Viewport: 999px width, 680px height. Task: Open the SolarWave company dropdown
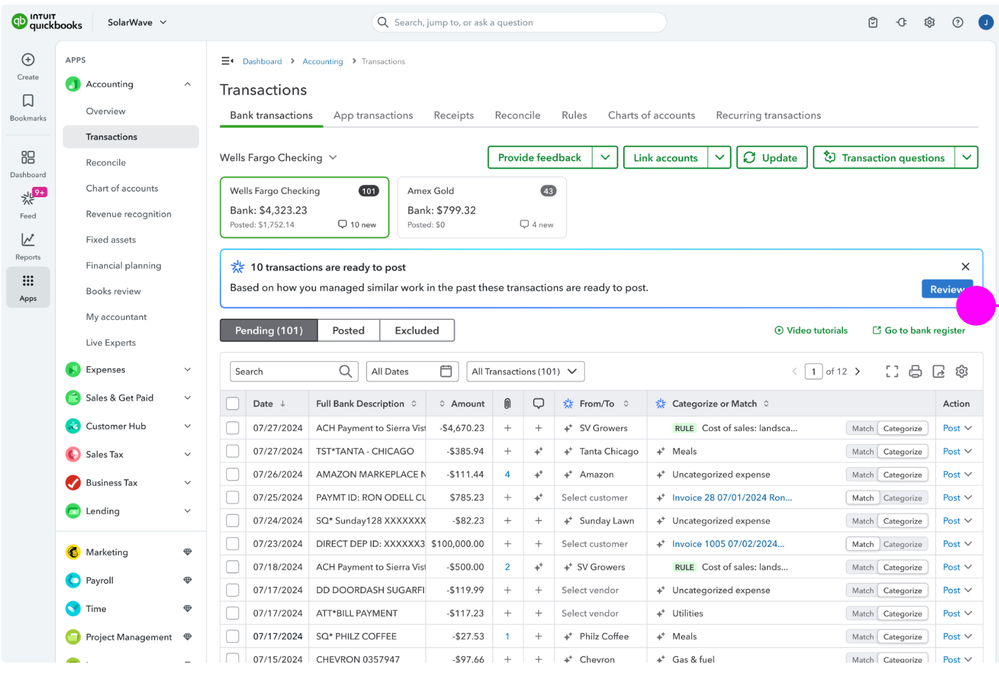(x=136, y=22)
